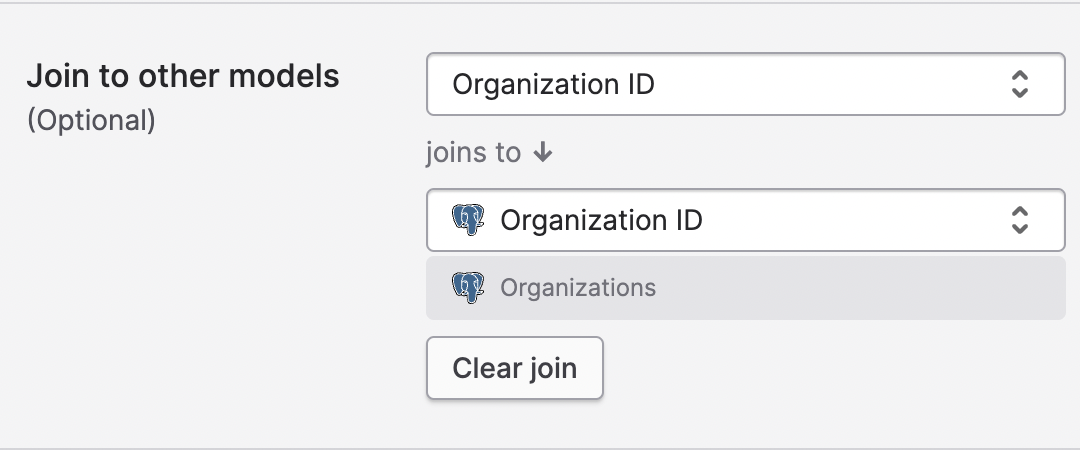Click the empty right side of the Organizations row
Image resolution: width=1080 pixels, height=450 pixels.
click(x=900, y=288)
